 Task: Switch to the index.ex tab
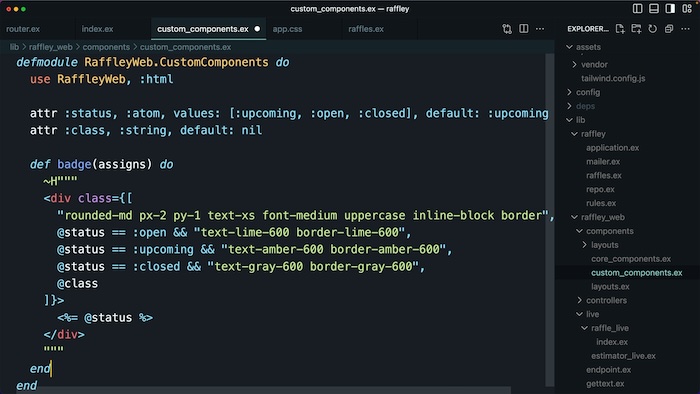[97, 29]
